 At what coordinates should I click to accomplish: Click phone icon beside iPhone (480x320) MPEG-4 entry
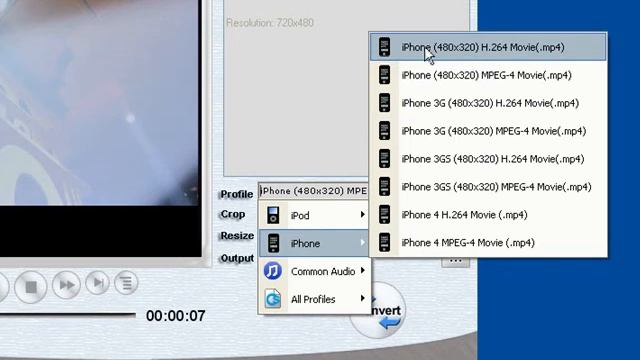tap(384, 75)
